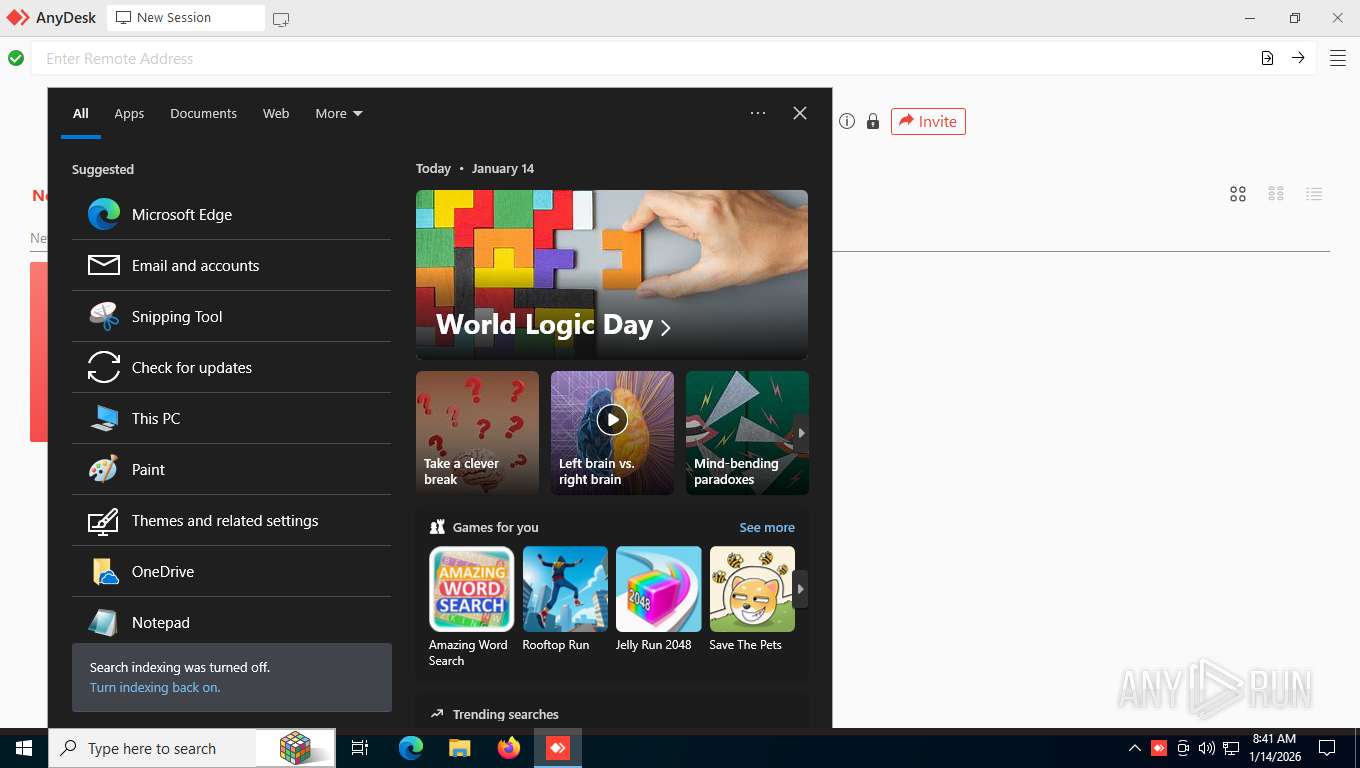
Task: Click the AnyDesk connect arrow icon
Action: [1298, 58]
